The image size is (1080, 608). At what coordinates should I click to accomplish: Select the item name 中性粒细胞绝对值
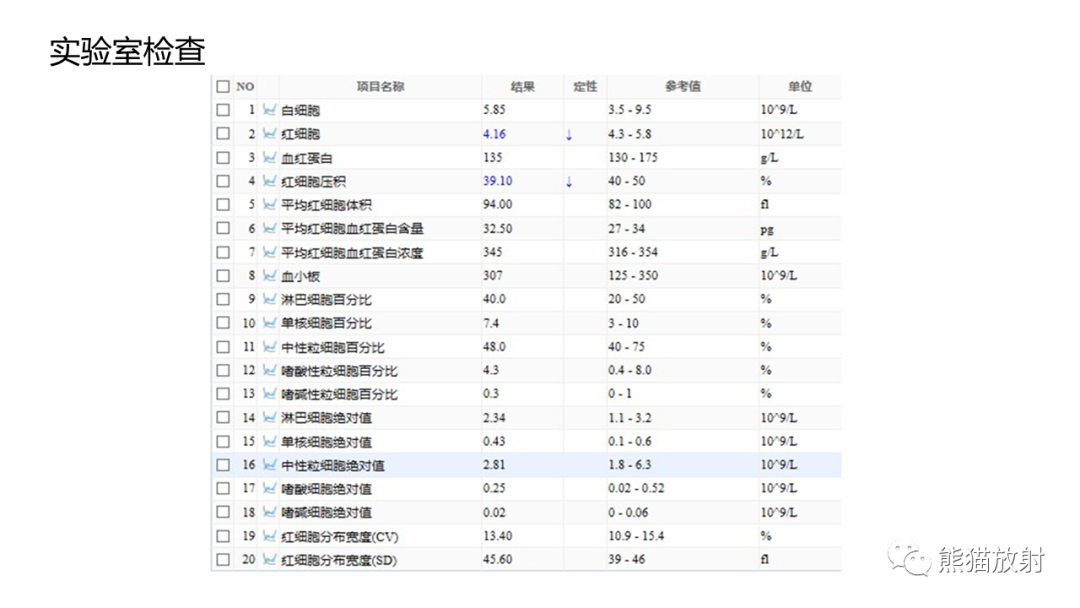333,465
